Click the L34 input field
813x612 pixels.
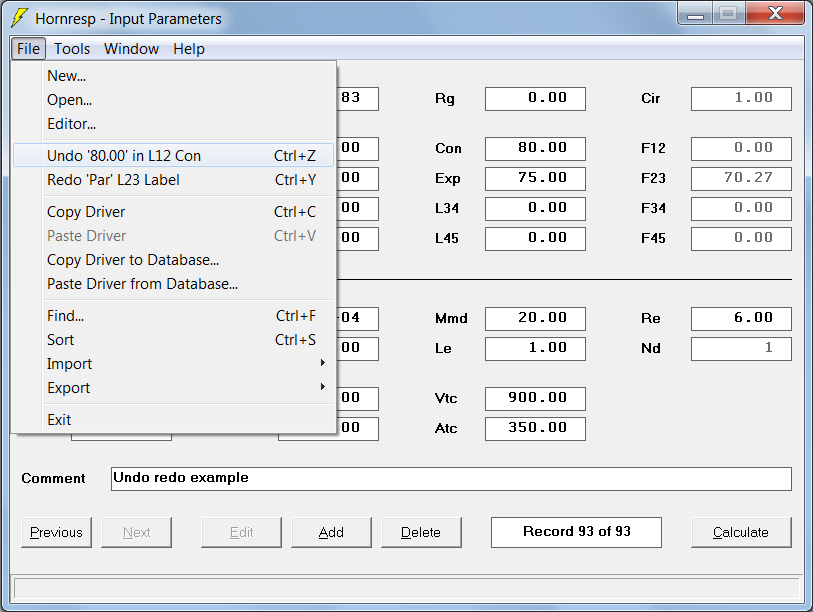pos(535,208)
